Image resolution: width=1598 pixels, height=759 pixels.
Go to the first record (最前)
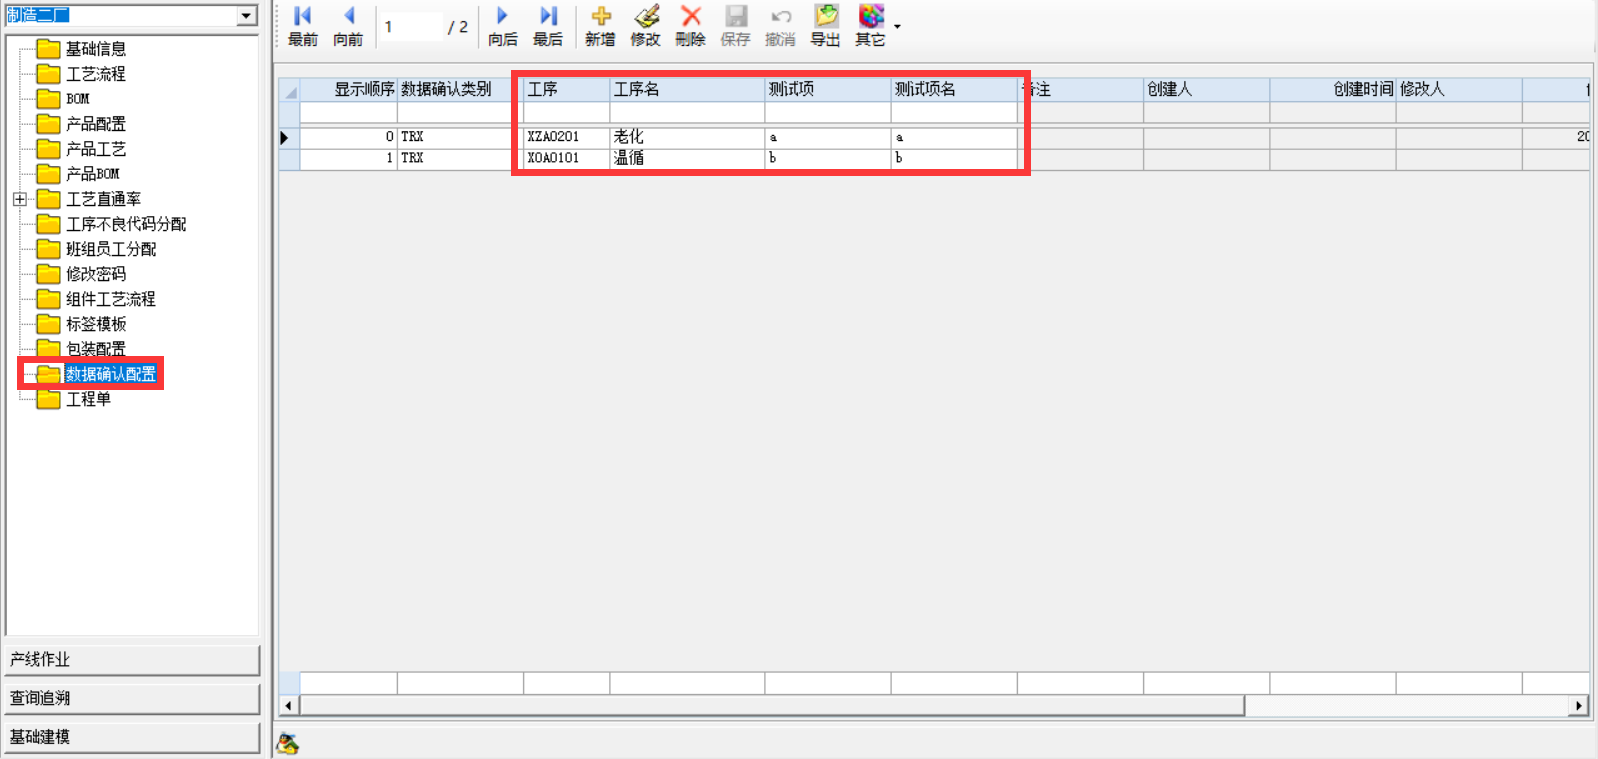(302, 26)
